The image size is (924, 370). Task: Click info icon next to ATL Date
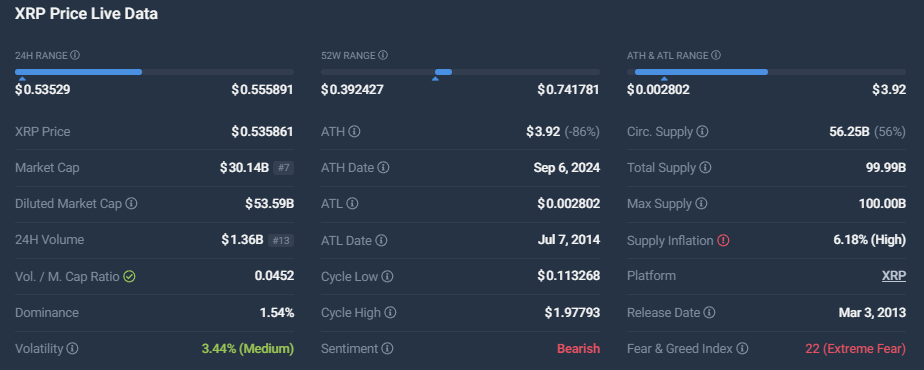381,240
